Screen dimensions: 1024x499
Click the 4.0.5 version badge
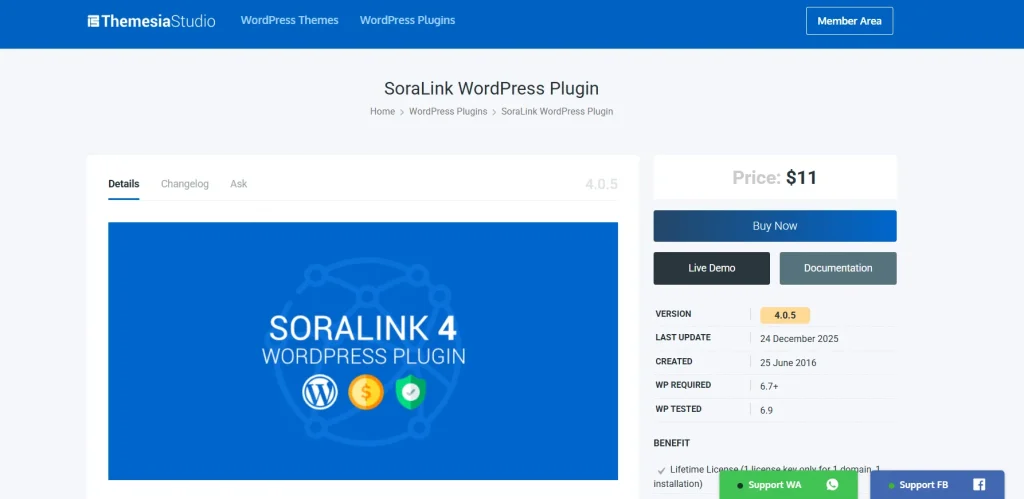click(x=785, y=315)
